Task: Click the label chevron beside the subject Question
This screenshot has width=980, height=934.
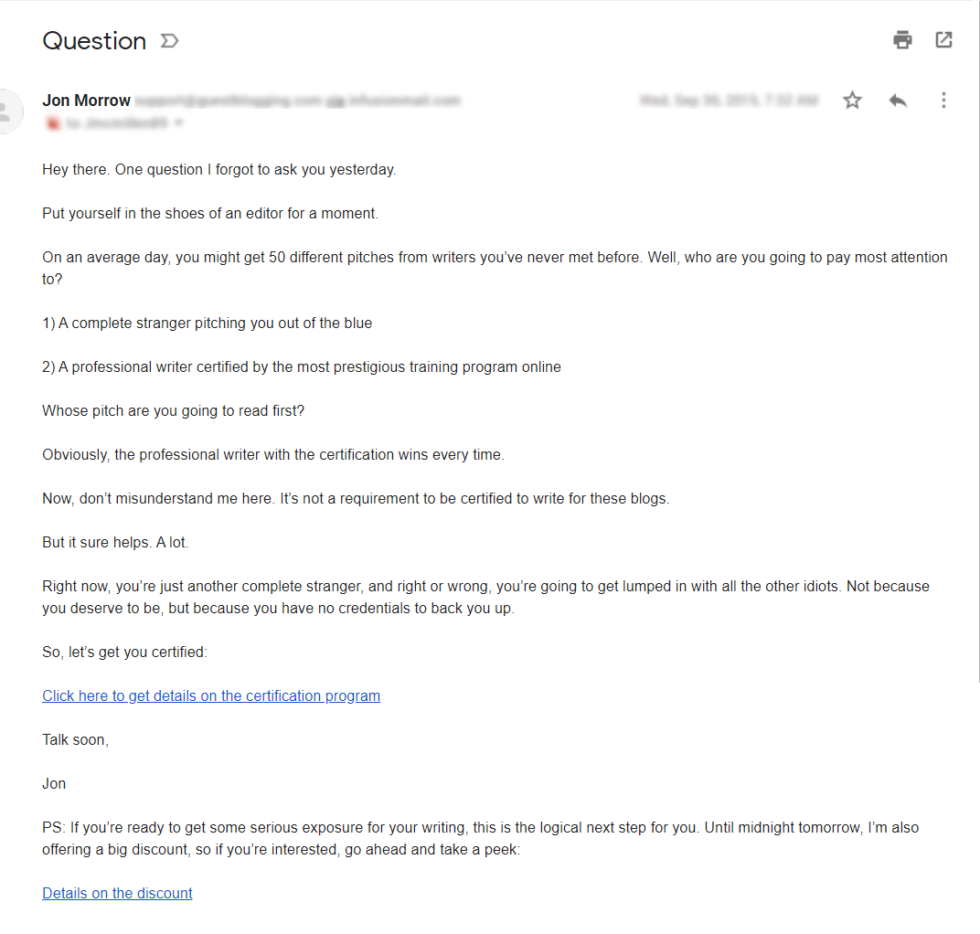Action: pos(169,41)
